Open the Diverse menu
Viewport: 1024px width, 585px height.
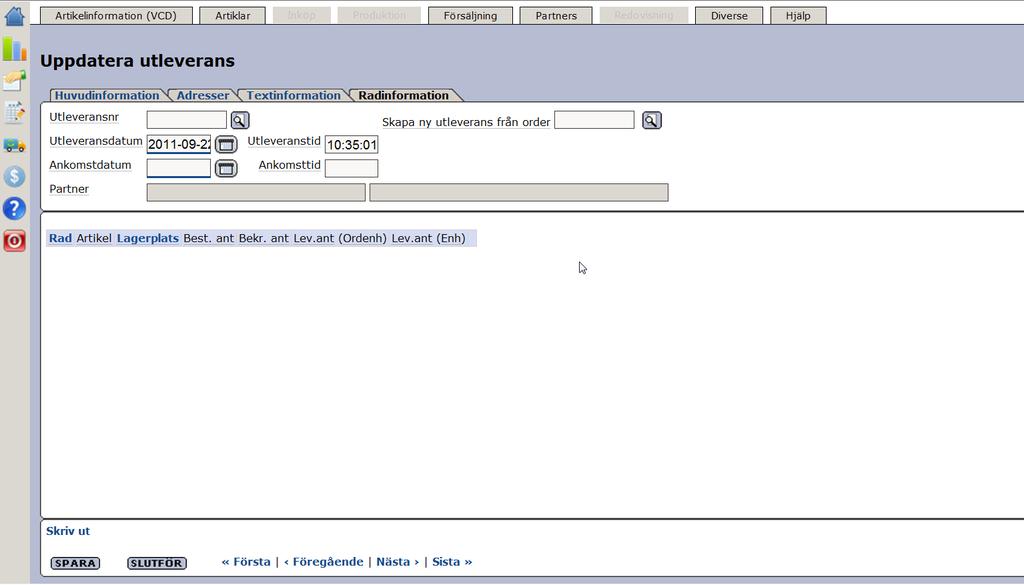(729, 16)
